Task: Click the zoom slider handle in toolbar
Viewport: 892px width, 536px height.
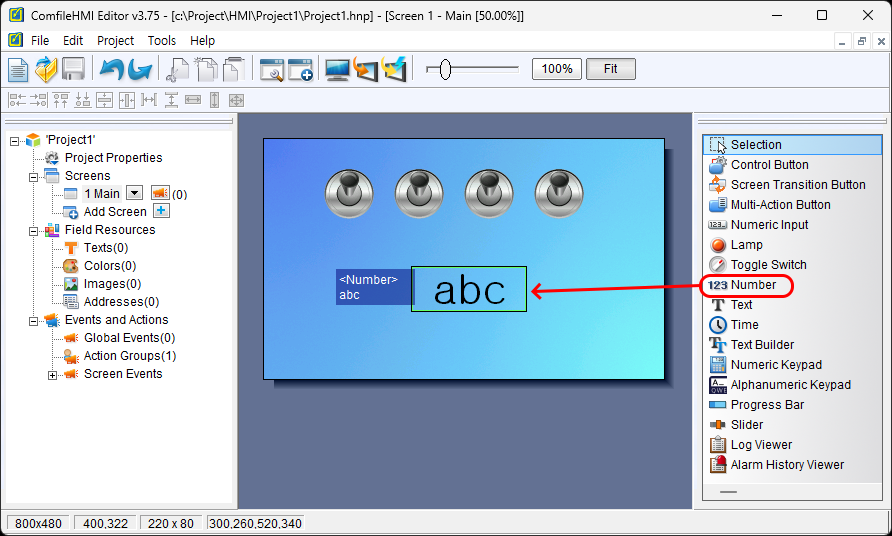Action: click(445, 69)
